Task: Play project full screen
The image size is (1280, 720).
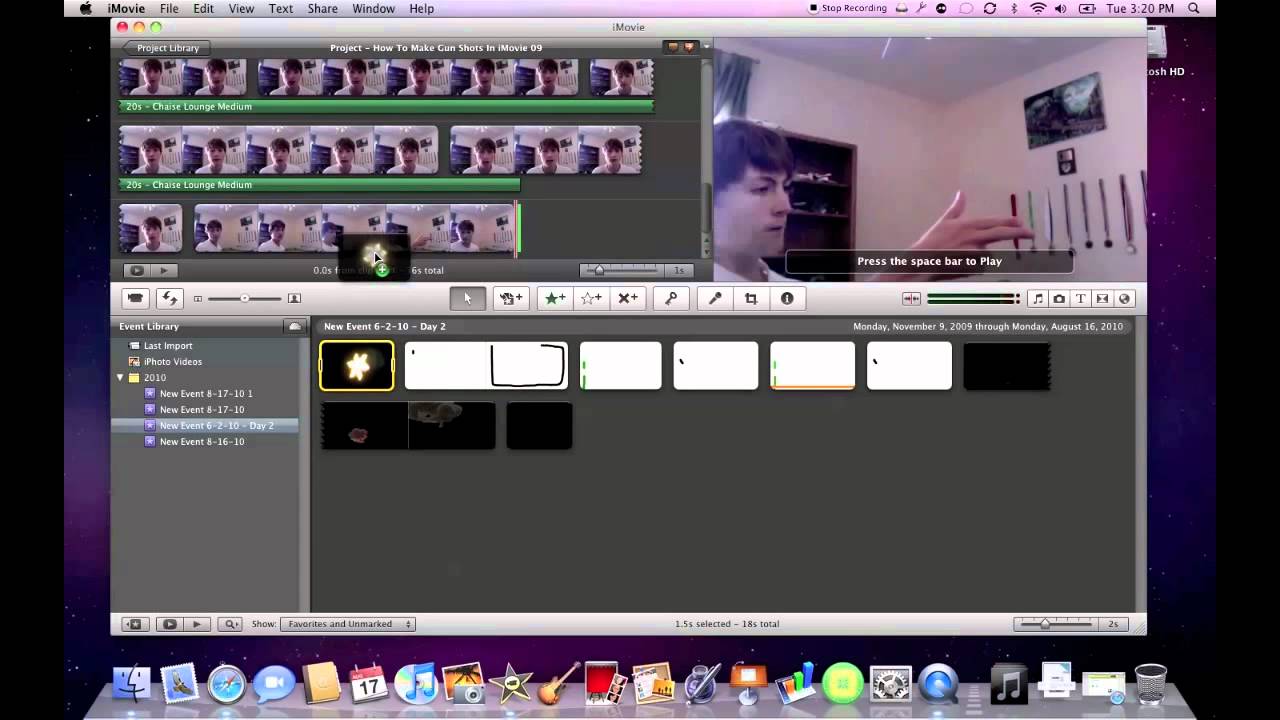Action: pyautogui.click(x=136, y=270)
